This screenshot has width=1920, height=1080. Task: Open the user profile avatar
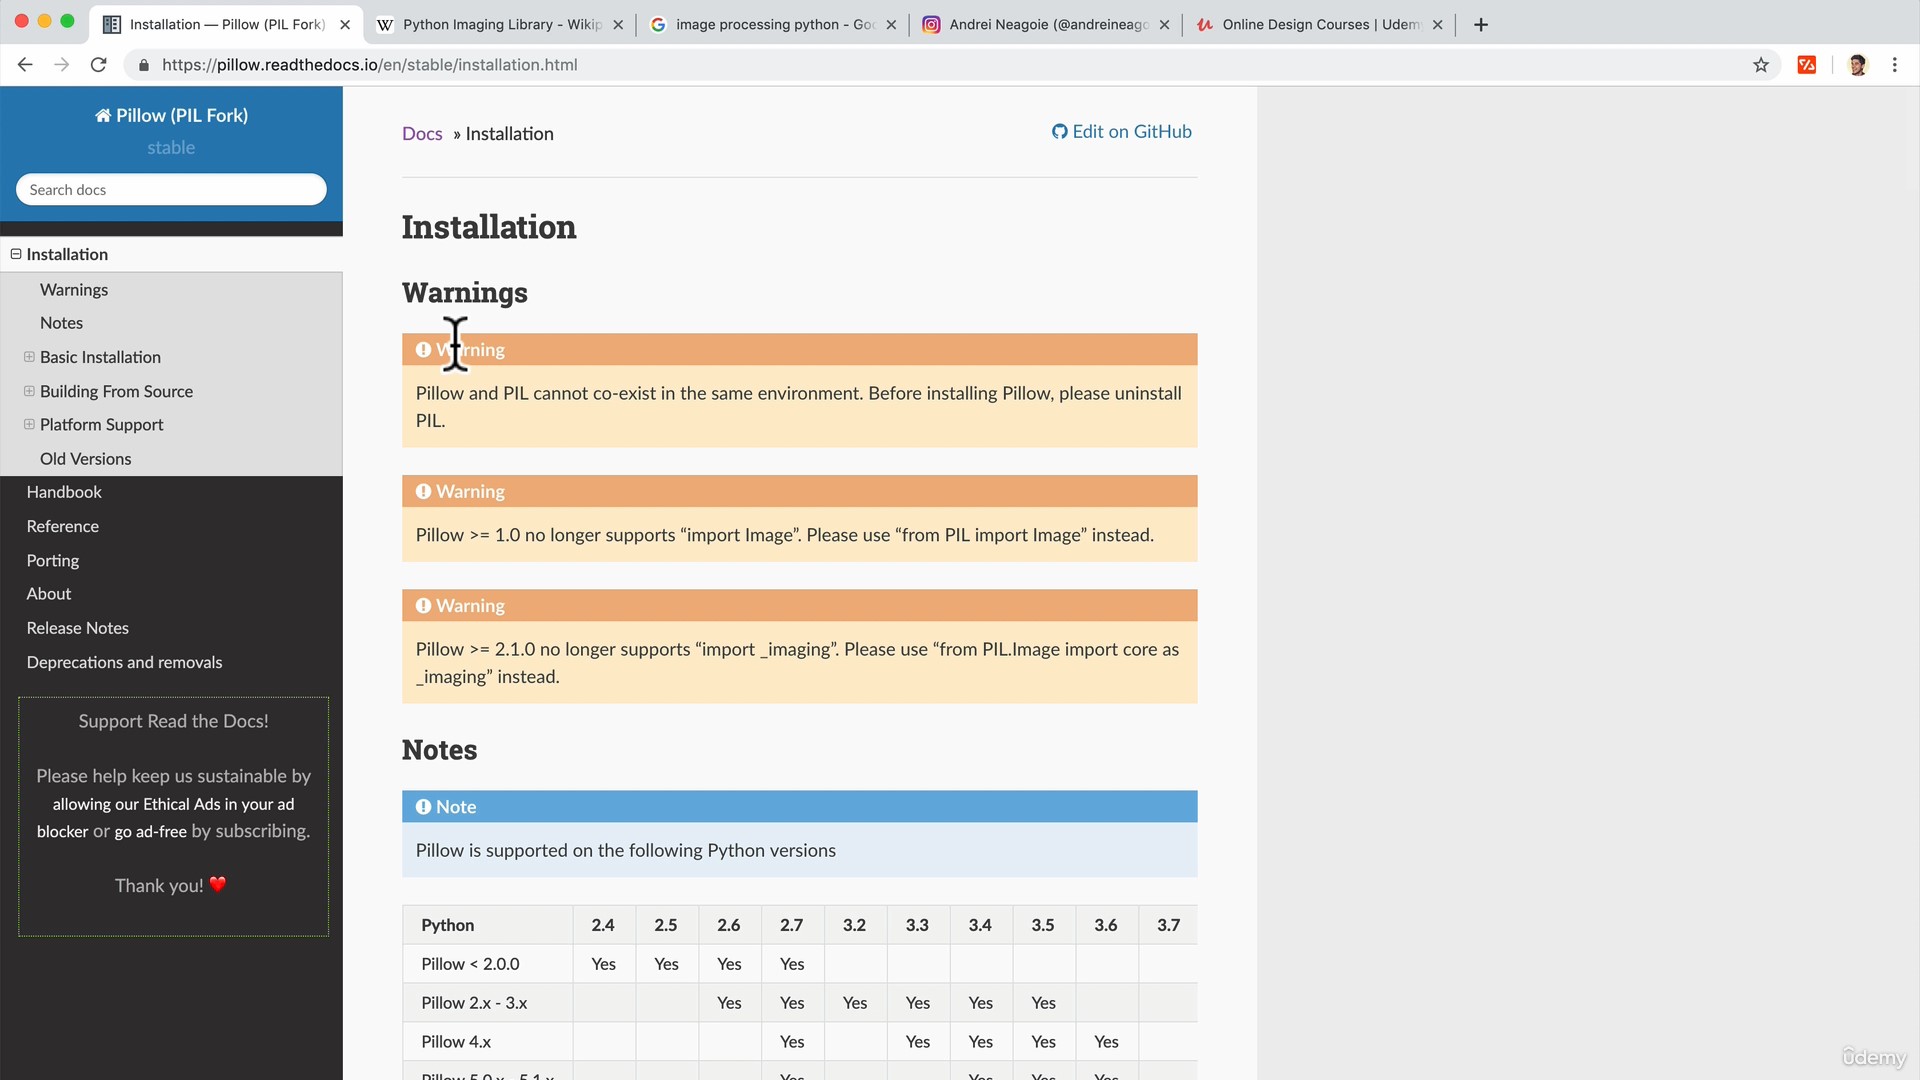(1858, 65)
